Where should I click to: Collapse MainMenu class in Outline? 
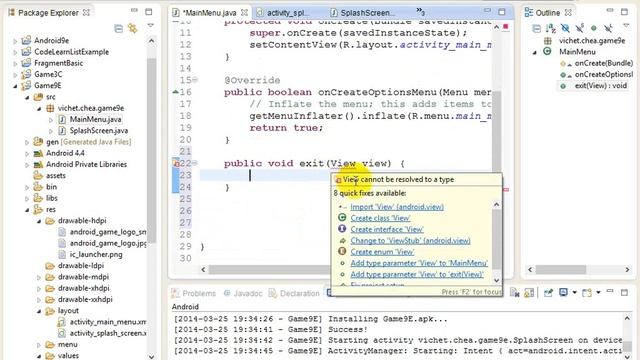tap(535, 52)
